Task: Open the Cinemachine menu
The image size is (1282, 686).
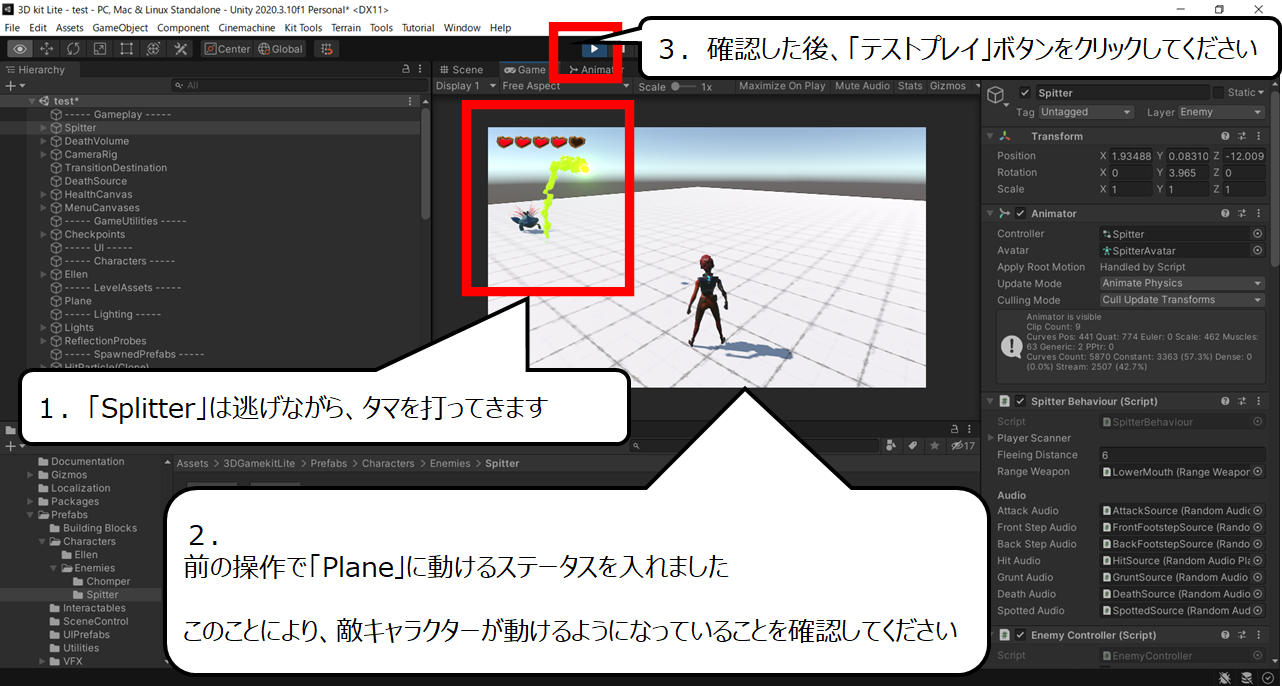Action: 247,28
